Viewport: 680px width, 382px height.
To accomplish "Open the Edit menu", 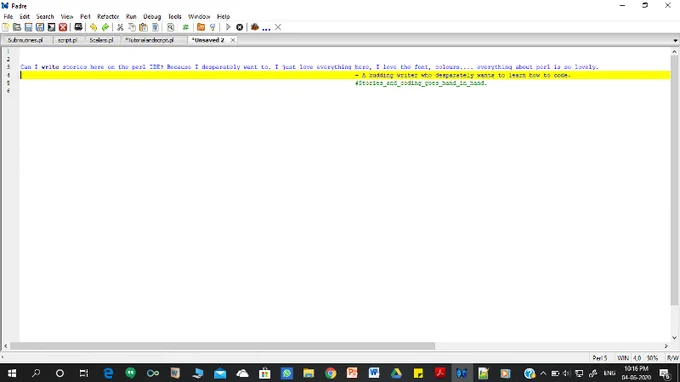I will click(24, 16).
